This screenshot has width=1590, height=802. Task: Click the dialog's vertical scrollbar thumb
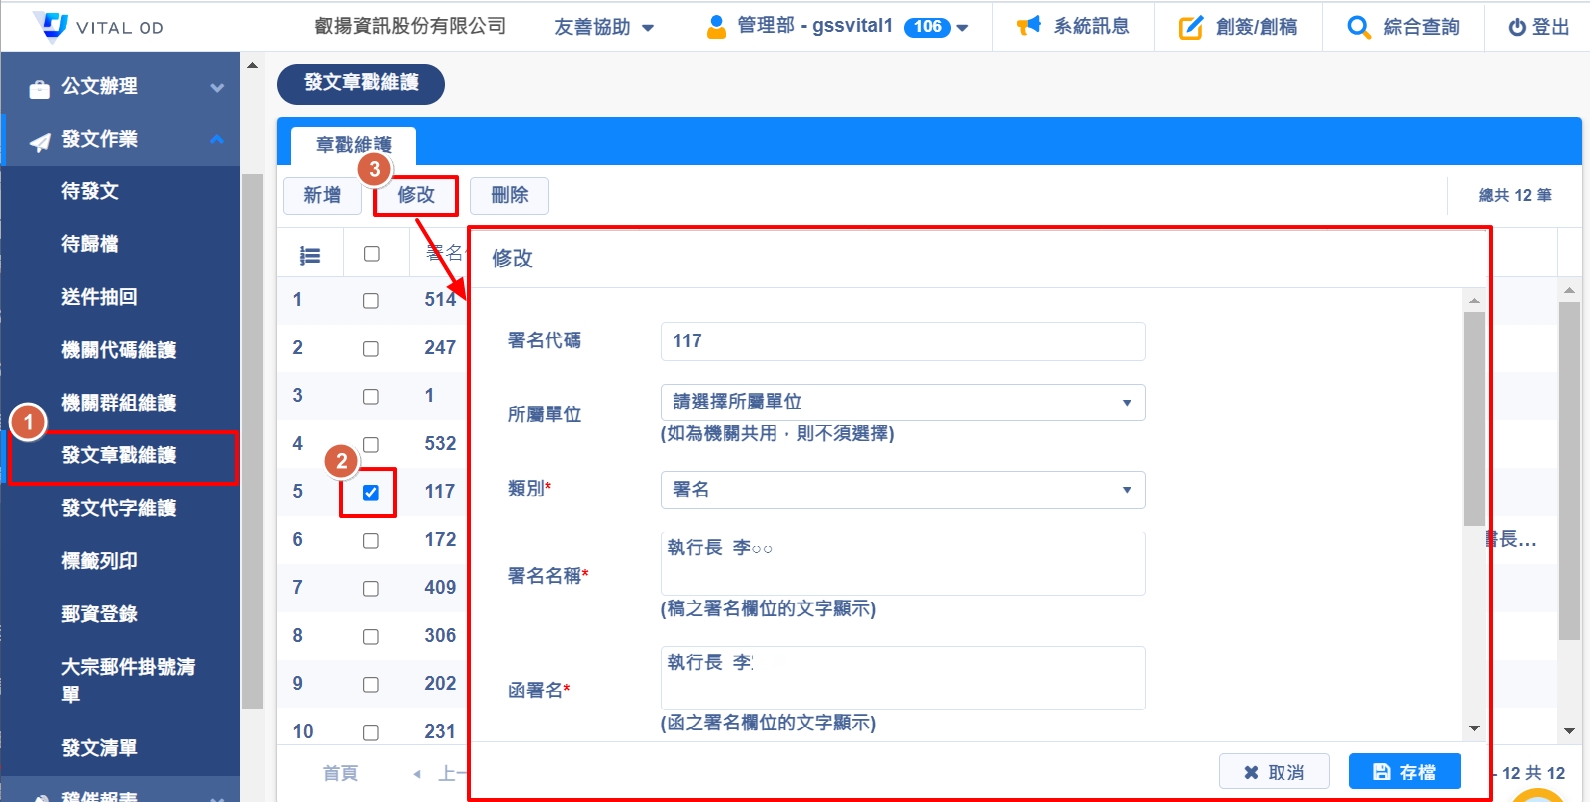pyautogui.click(x=1473, y=418)
